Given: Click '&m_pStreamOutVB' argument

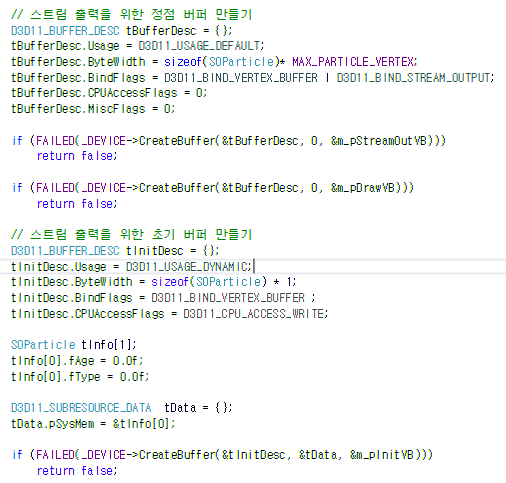Looking at the screenshot, I should point(379,141).
